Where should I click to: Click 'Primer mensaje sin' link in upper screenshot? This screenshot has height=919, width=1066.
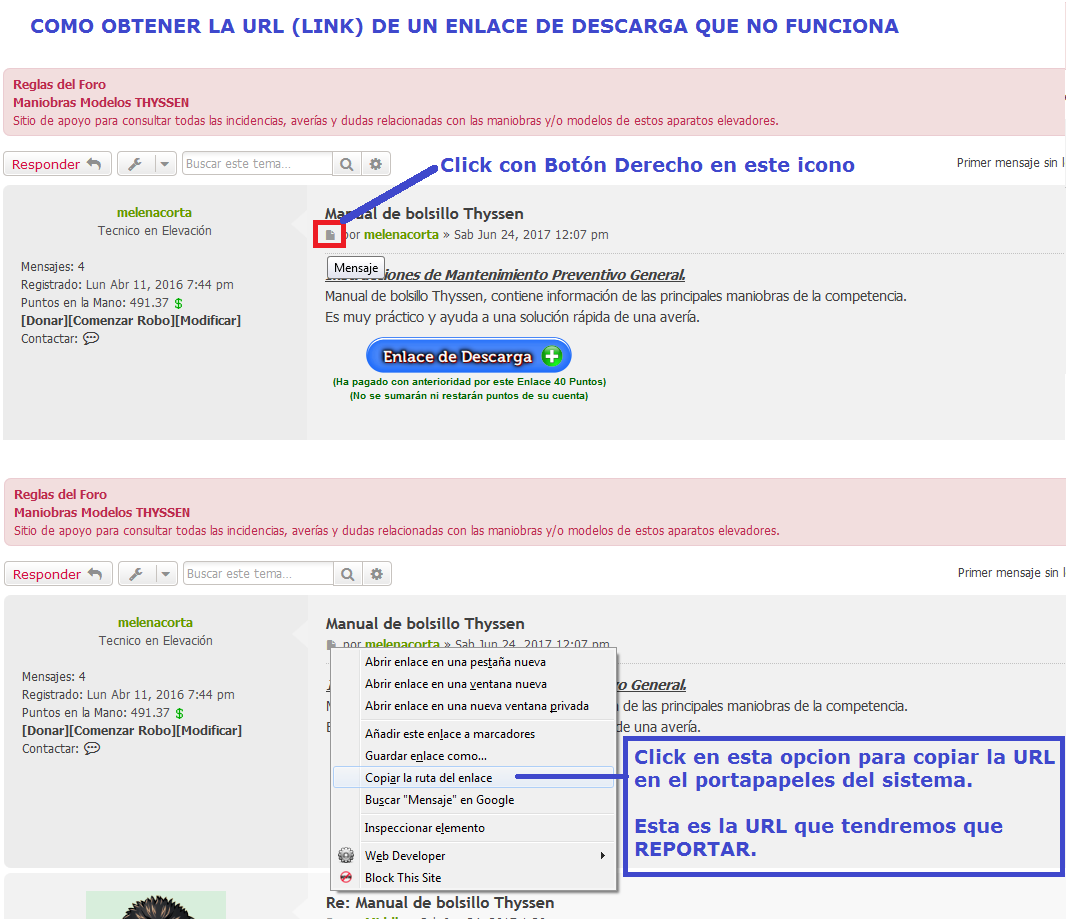tap(1010, 163)
